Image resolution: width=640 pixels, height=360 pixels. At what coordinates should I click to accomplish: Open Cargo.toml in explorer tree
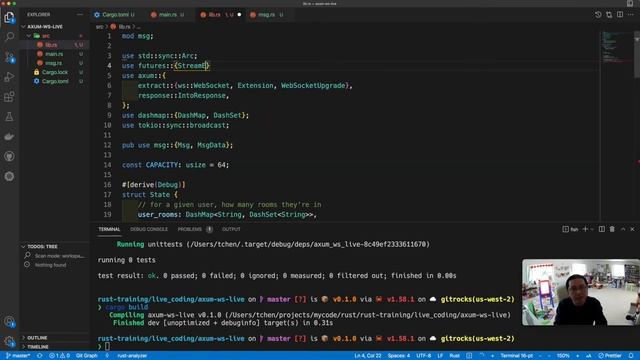point(55,81)
